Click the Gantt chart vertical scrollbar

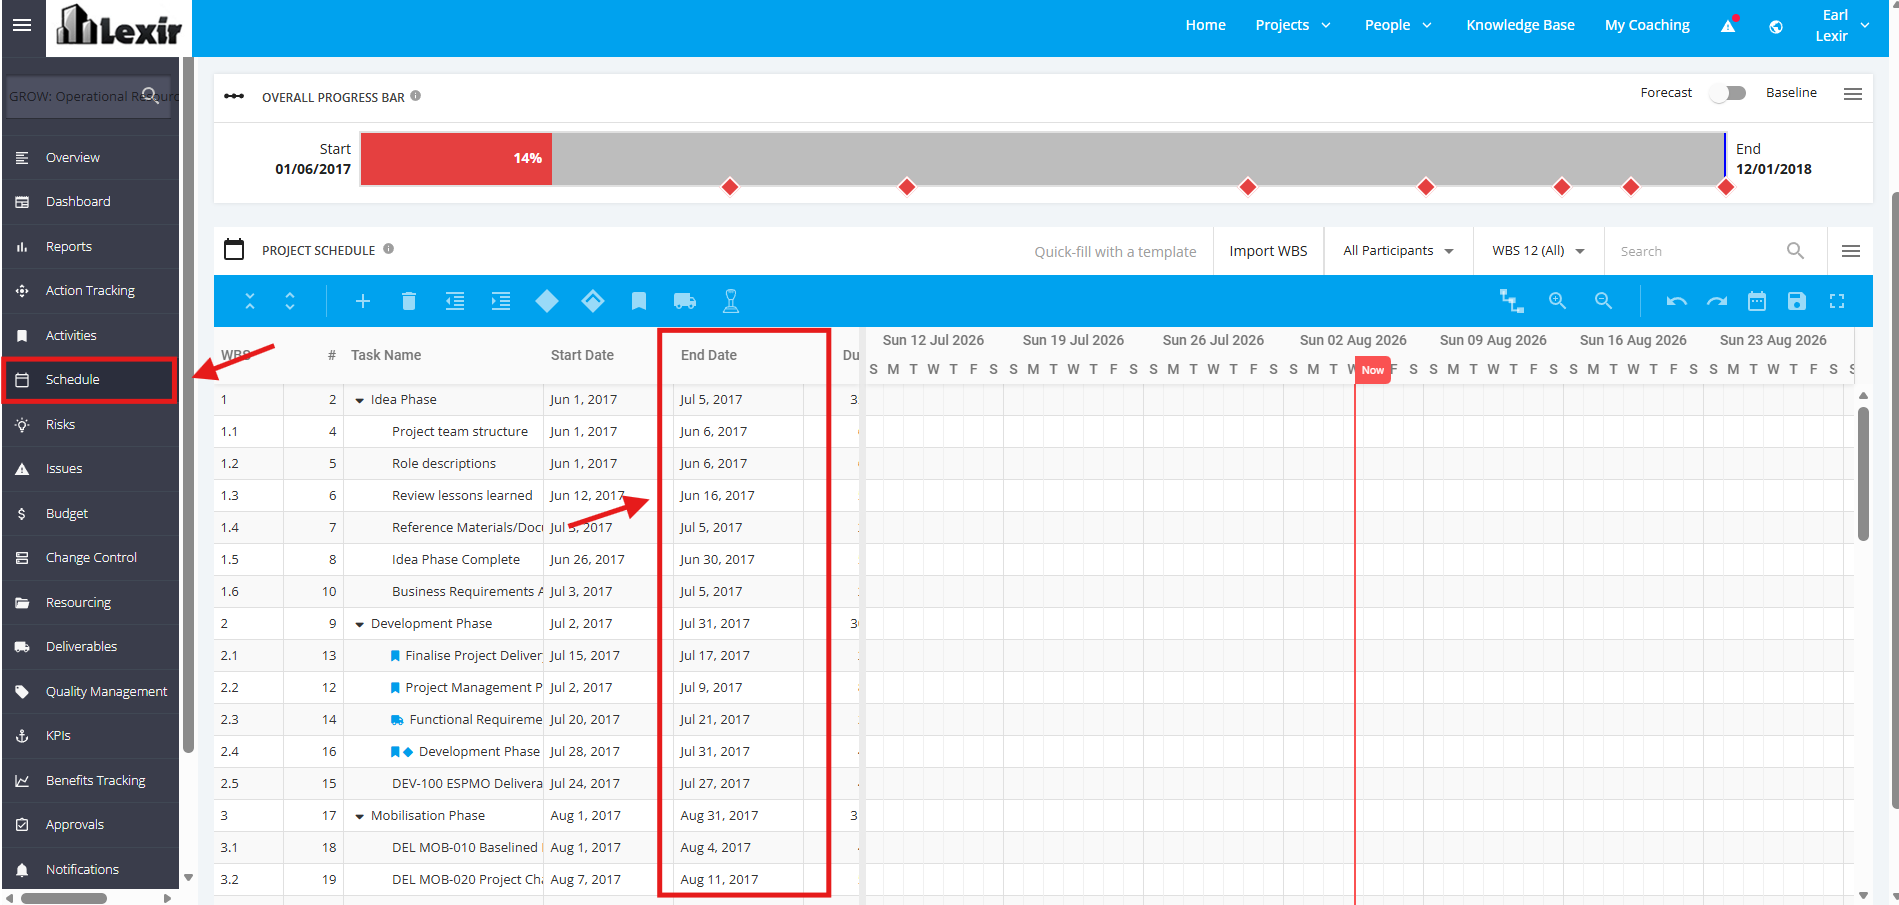pyautogui.click(x=1863, y=474)
